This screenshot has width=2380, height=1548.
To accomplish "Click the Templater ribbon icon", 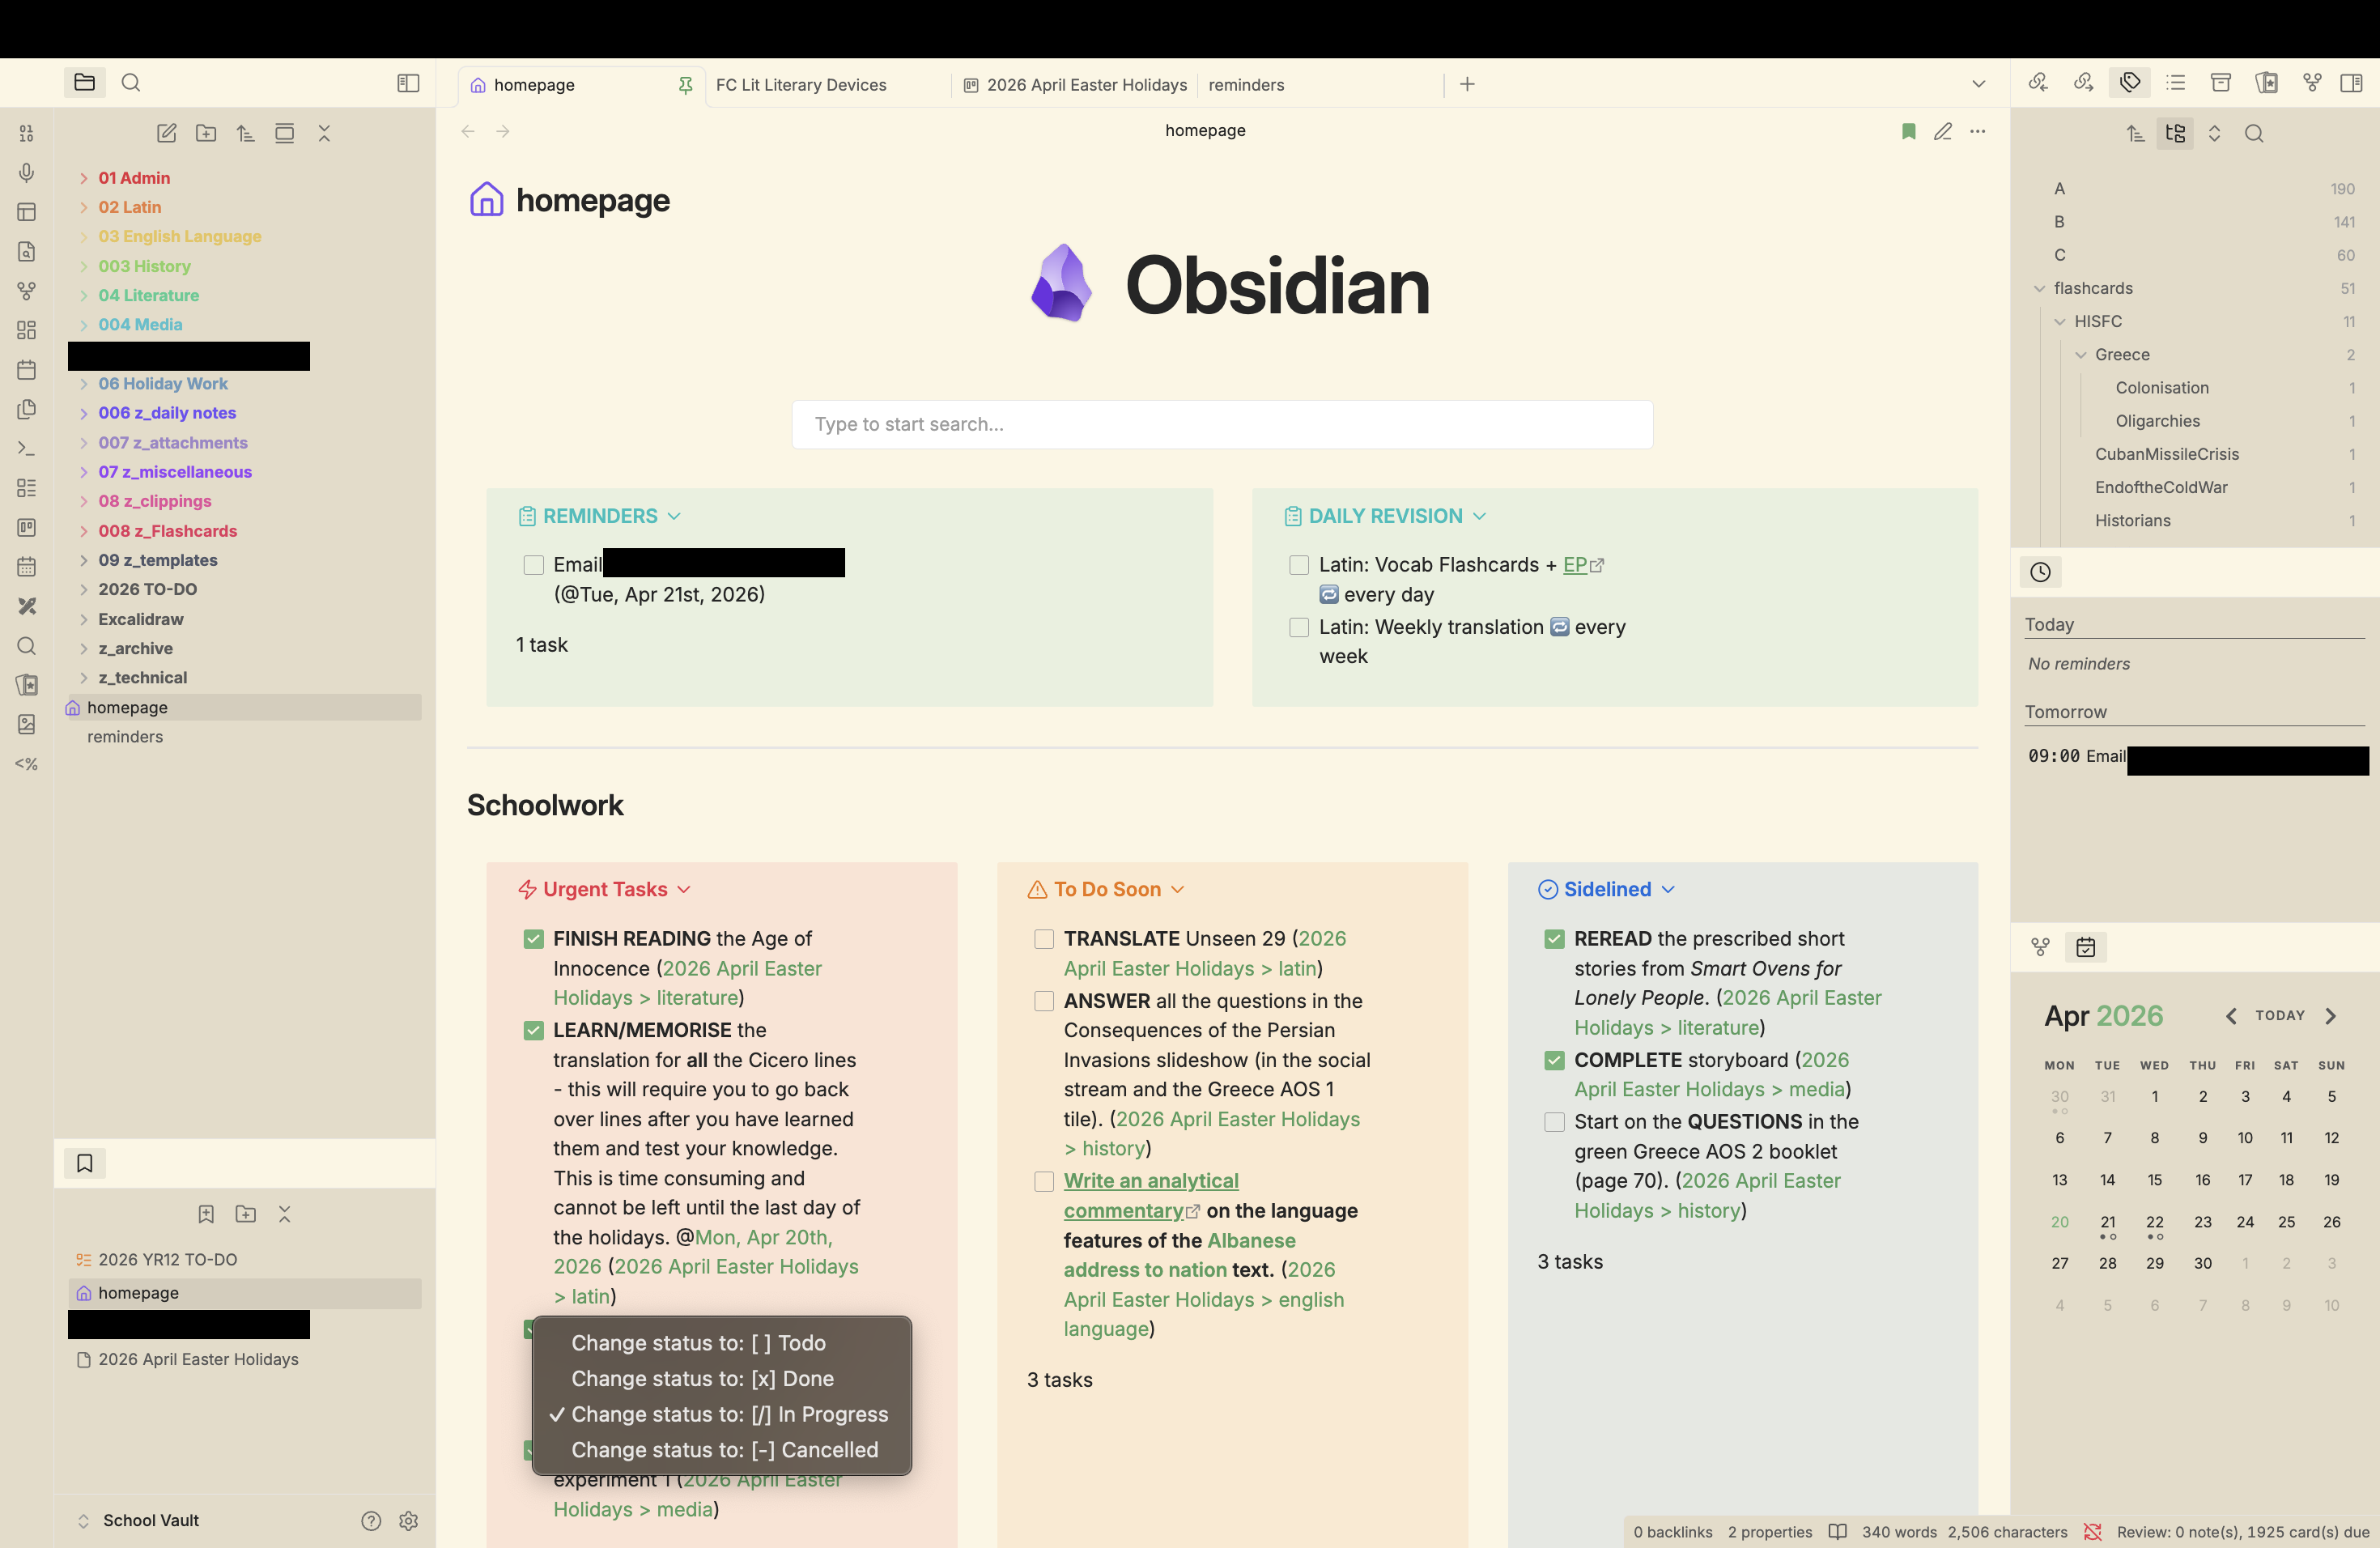I will pos(27,764).
